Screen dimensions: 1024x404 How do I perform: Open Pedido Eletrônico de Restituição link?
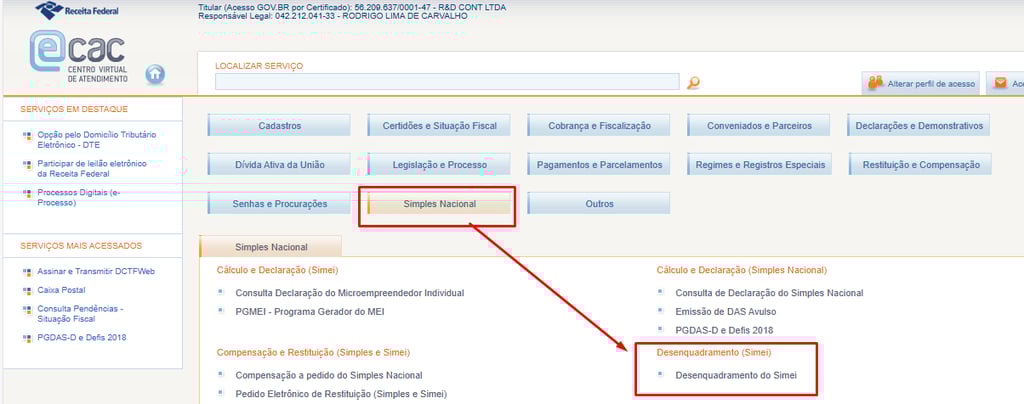point(341,394)
